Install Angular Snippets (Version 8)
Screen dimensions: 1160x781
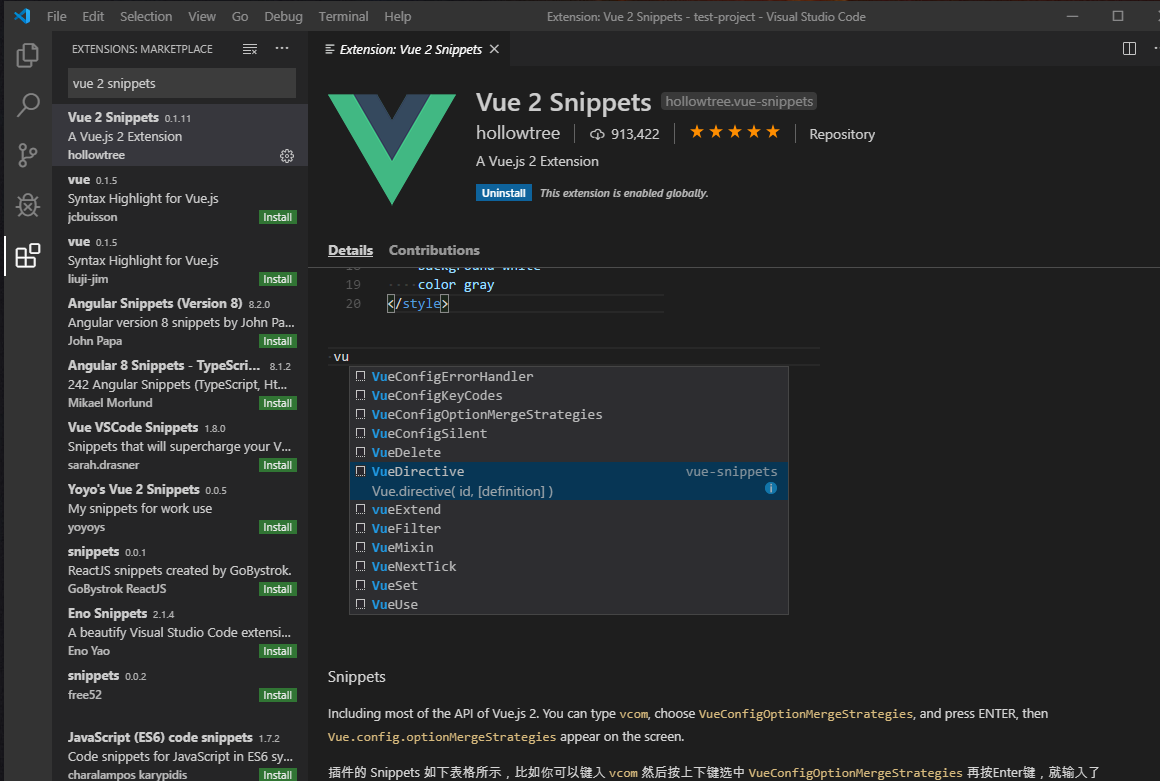click(277, 342)
